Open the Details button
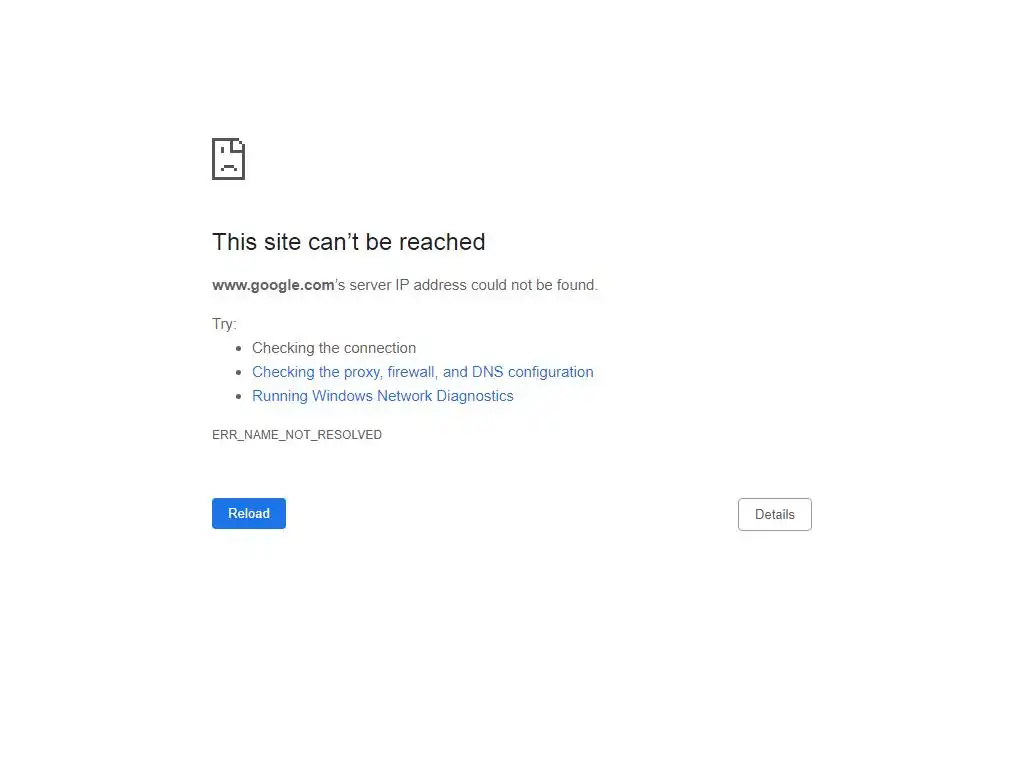The width and height of the screenshot is (1024, 768). [x=775, y=515]
